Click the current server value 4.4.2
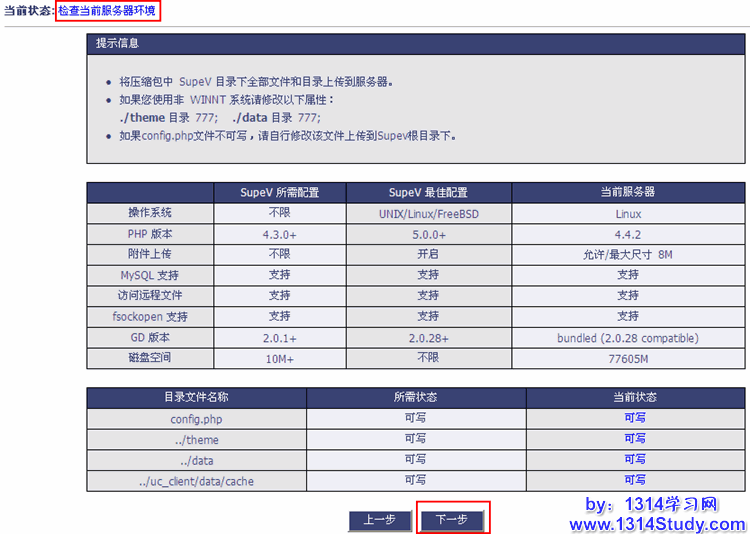 pyautogui.click(x=628, y=234)
